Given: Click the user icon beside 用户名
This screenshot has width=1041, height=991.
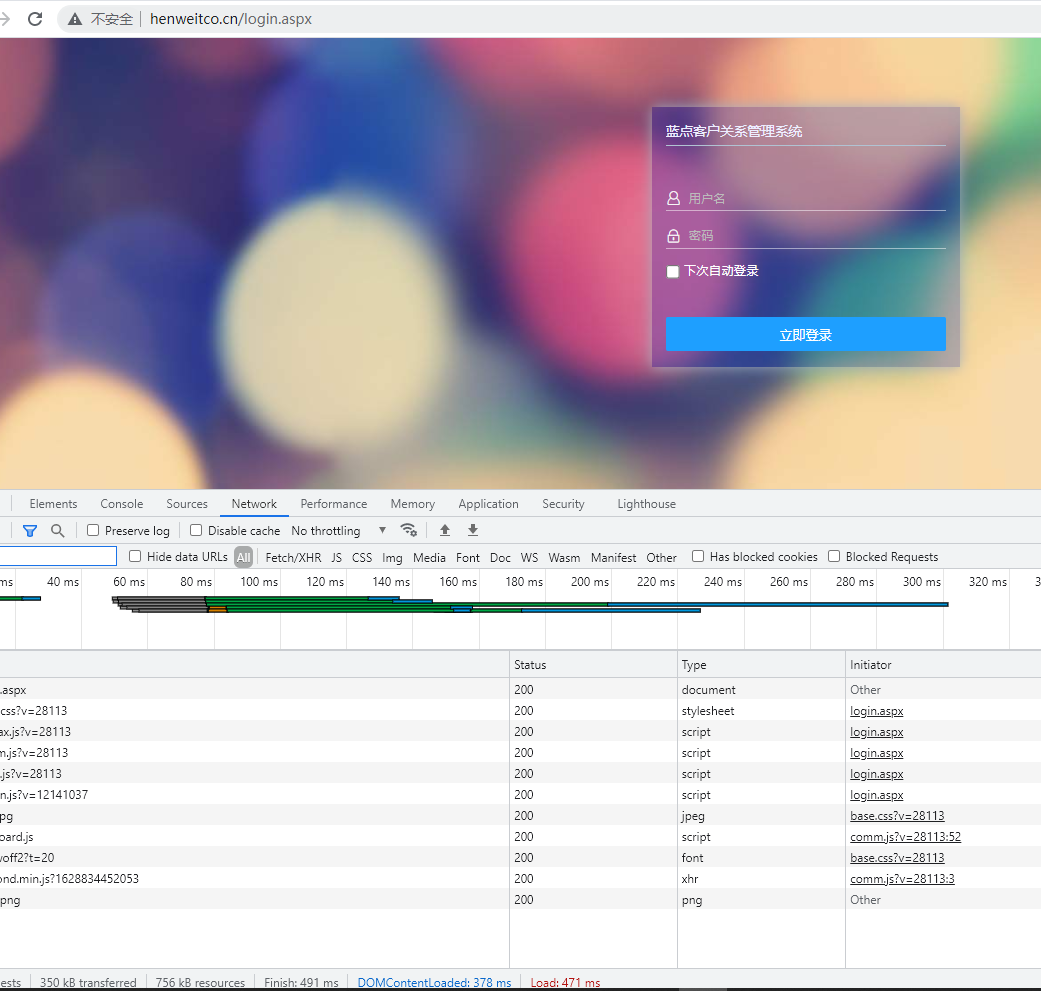Looking at the screenshot, I should (x=673, y=198).
